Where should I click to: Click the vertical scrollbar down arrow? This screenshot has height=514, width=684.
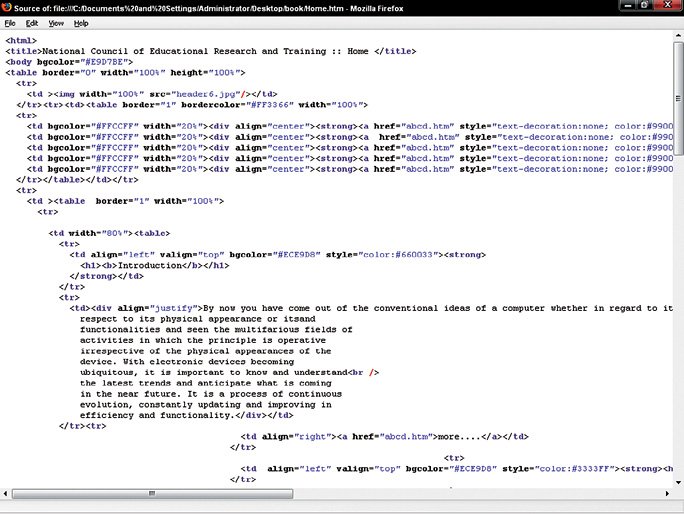[678, 482]
